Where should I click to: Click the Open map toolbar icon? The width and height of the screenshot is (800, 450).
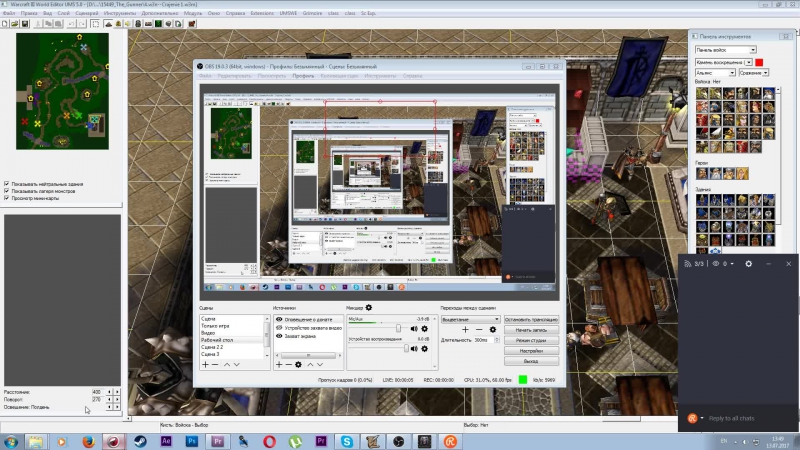pos(14,23)
